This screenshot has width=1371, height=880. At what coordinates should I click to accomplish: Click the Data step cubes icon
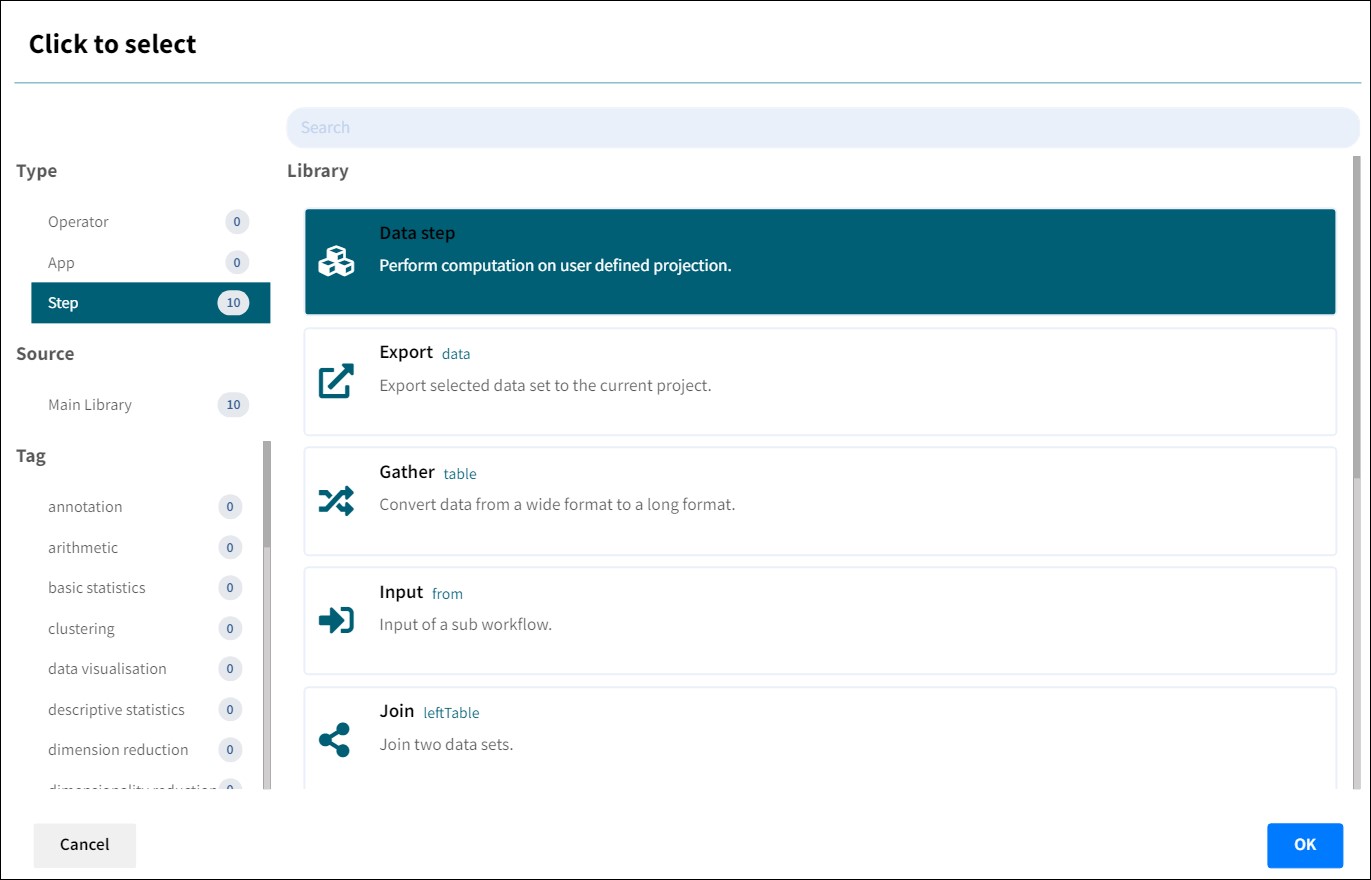(x=336, y=262)
